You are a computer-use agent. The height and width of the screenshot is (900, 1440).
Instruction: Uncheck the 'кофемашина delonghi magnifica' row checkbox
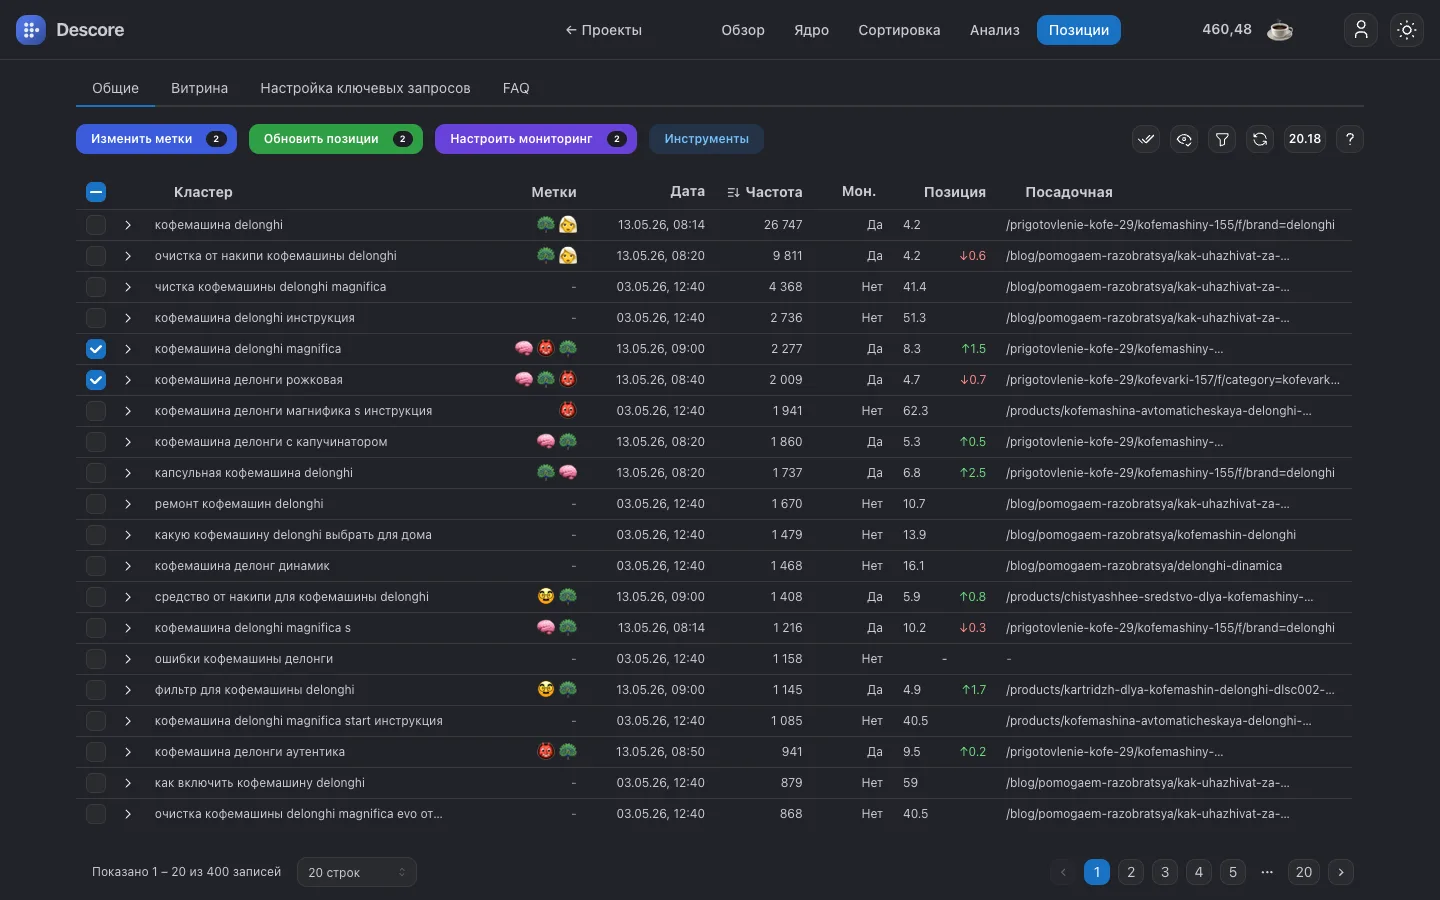pos(96,349)
